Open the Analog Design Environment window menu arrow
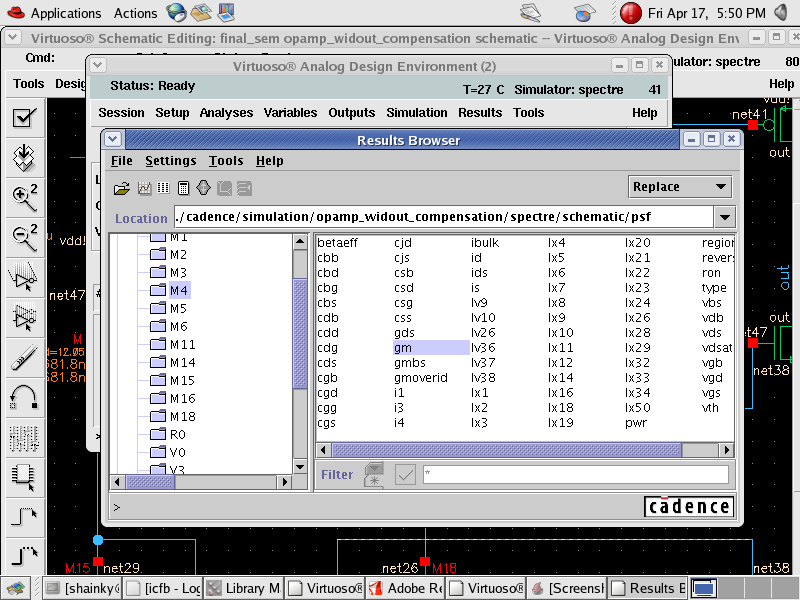The width and height of the screenshot is (800, 600). [98, 65]
